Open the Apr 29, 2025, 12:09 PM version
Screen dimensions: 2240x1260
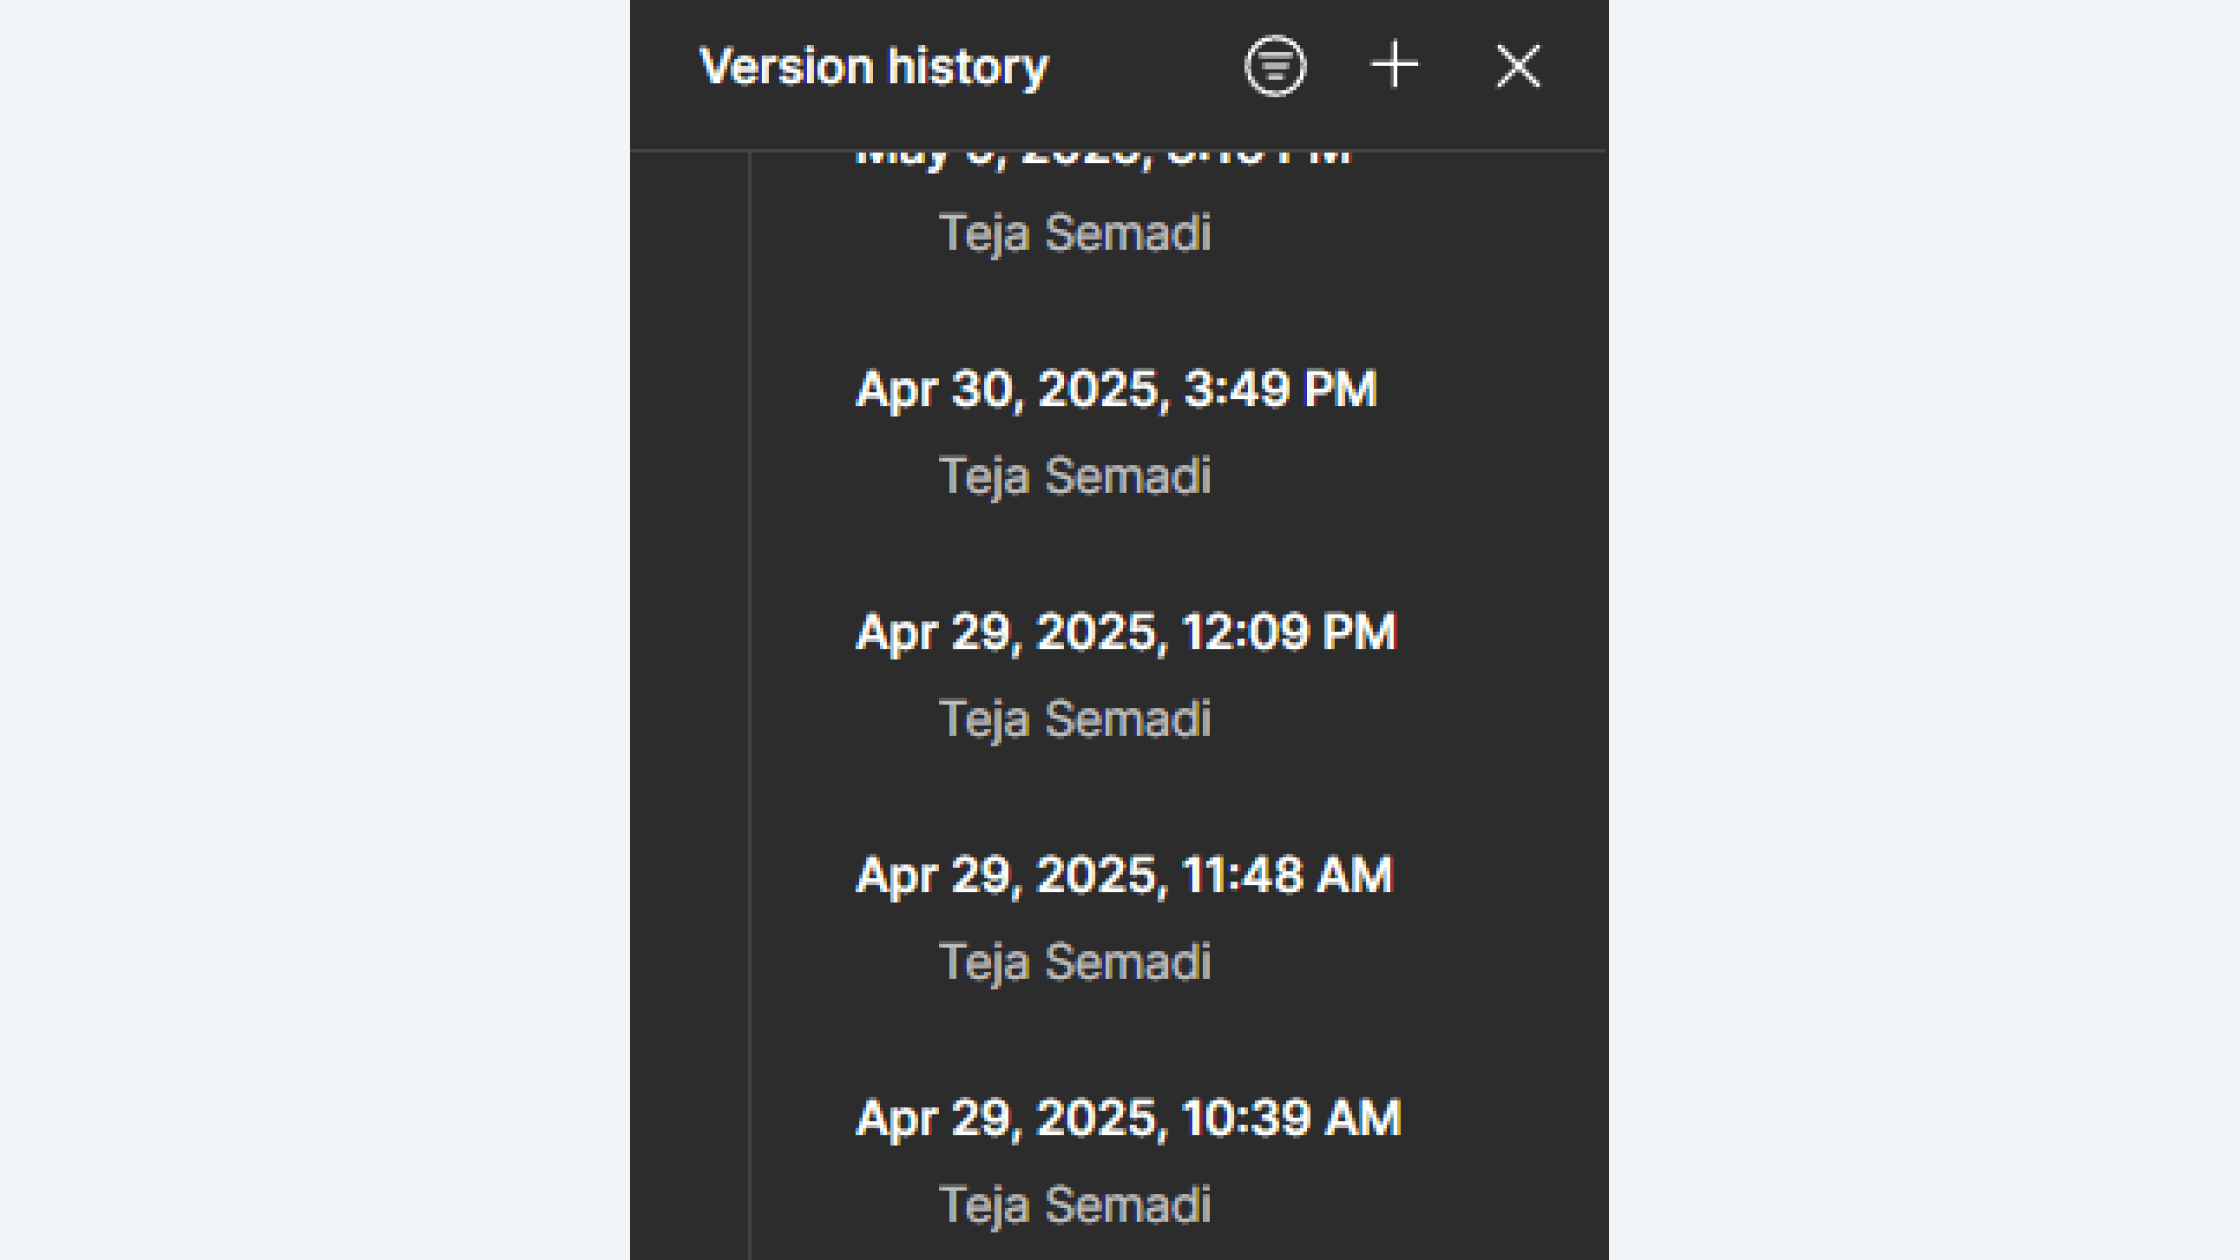point(1126,632)
